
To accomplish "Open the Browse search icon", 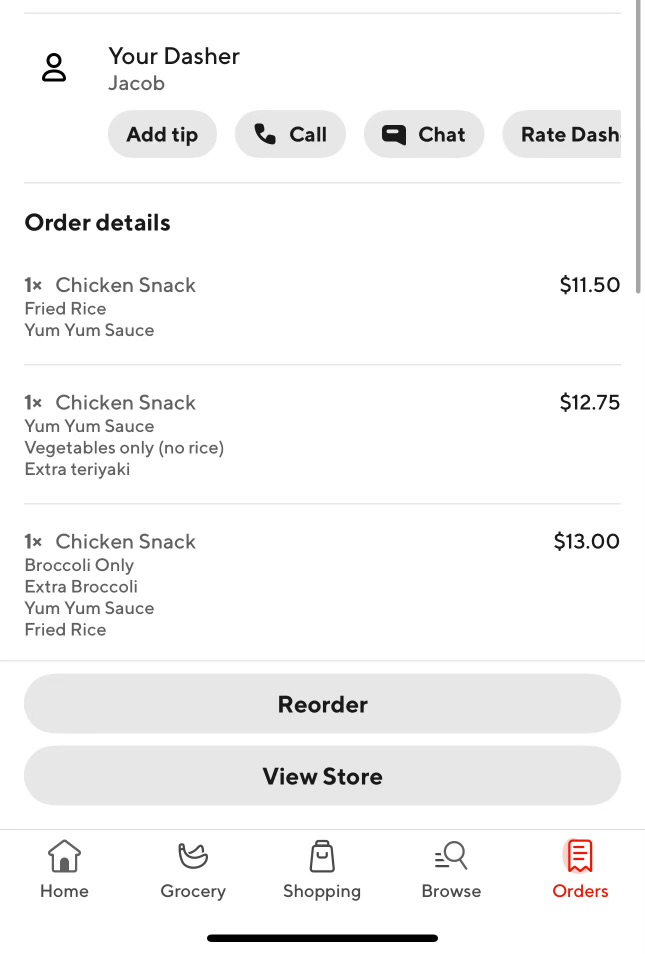I will pos(451,856).
